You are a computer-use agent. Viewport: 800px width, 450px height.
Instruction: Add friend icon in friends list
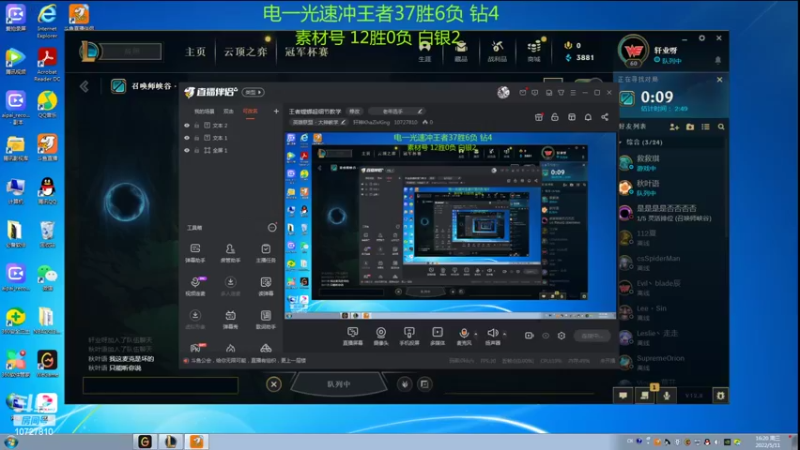[x=674, y=127]
